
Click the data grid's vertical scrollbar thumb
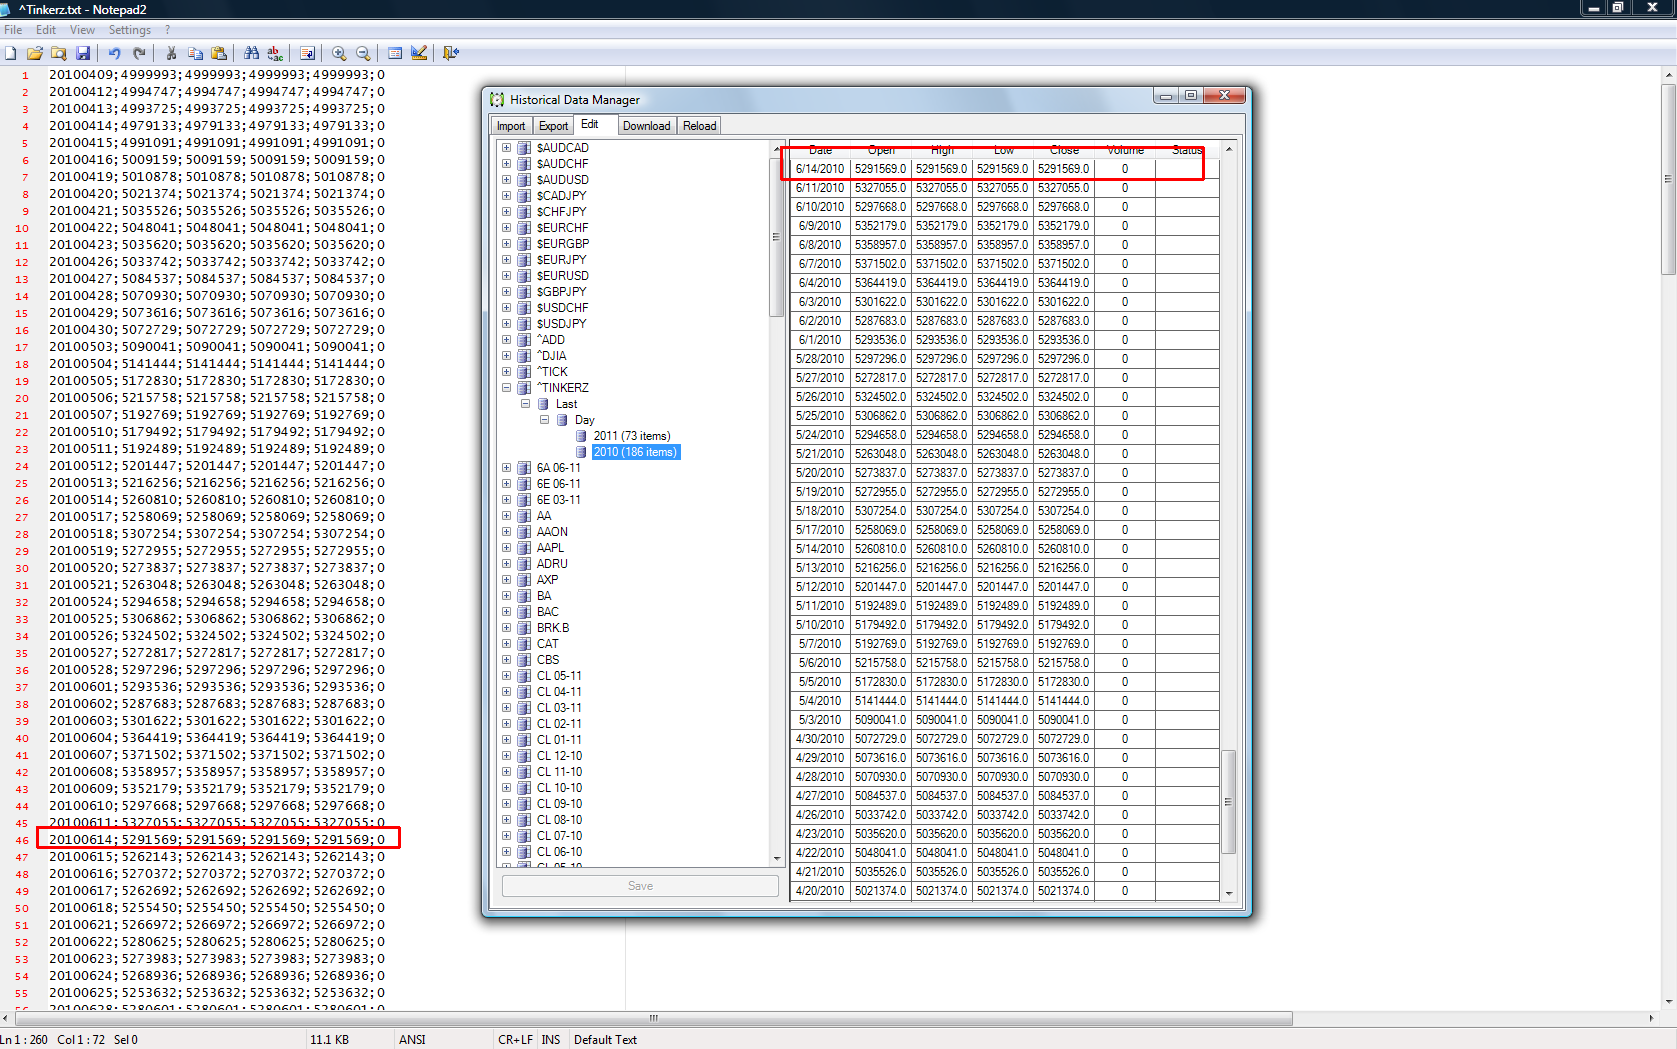[1229, 802]
